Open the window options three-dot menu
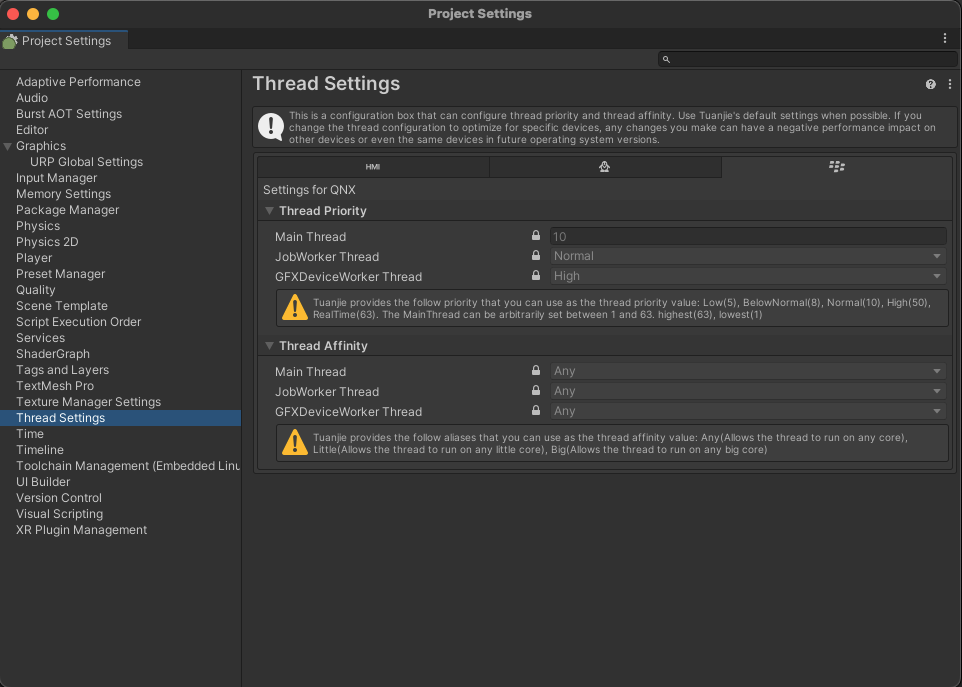This screenshot has width=962, height=687. (944, 37)
